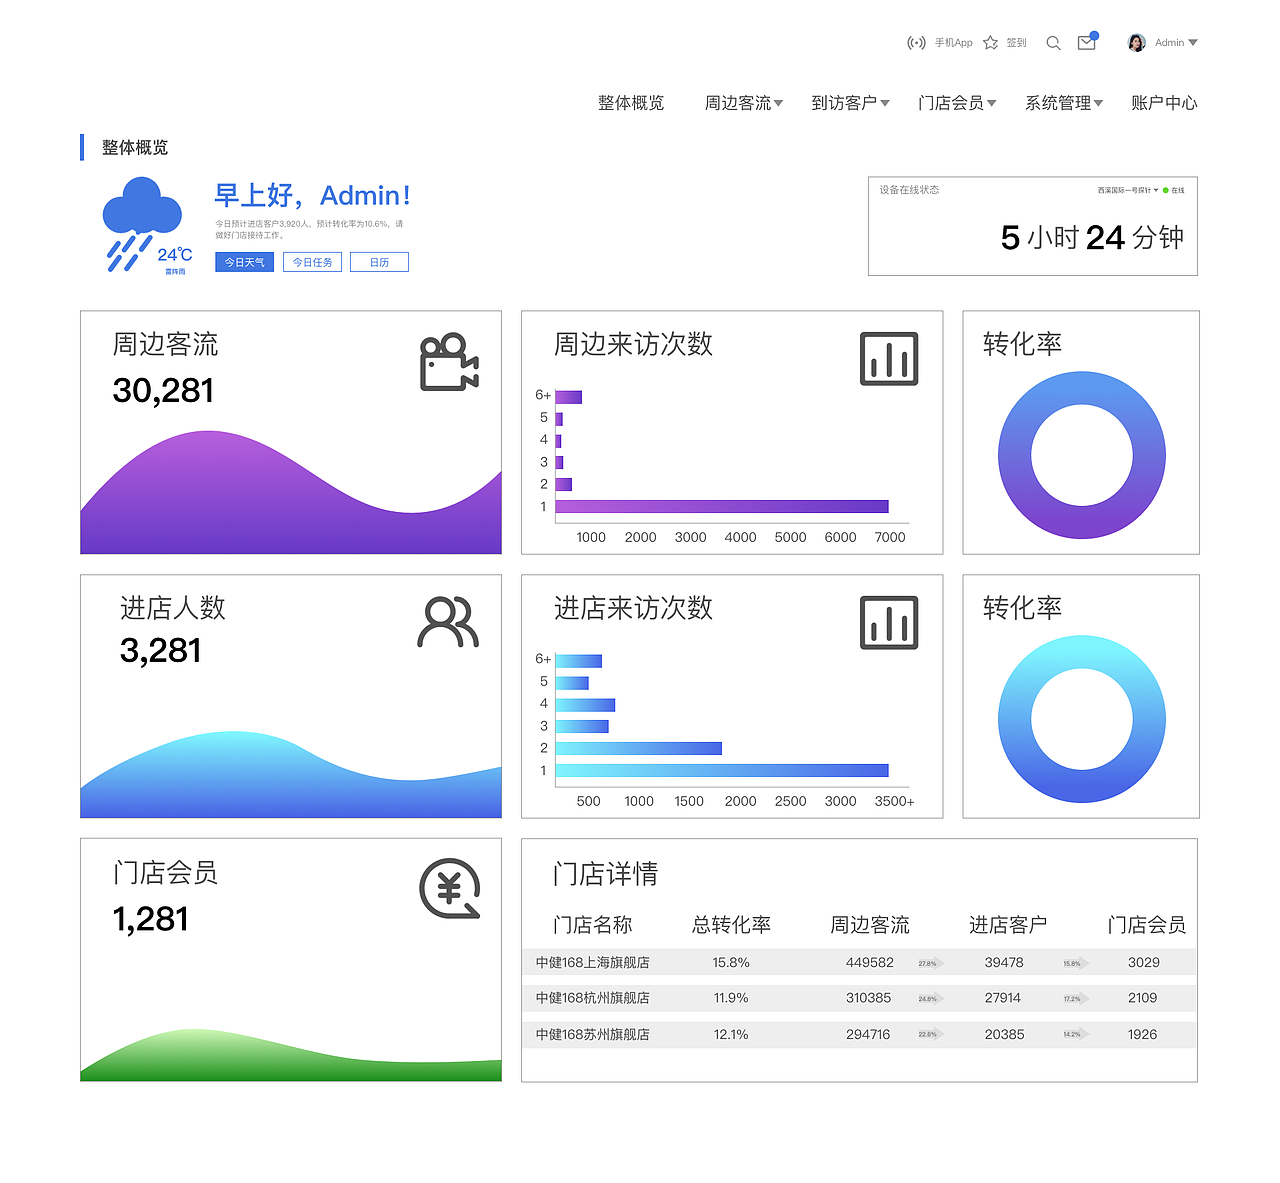Switch to the 整体概览 nav item
Viewport: 1280px width, 1183px height.
tap(630, 102)
